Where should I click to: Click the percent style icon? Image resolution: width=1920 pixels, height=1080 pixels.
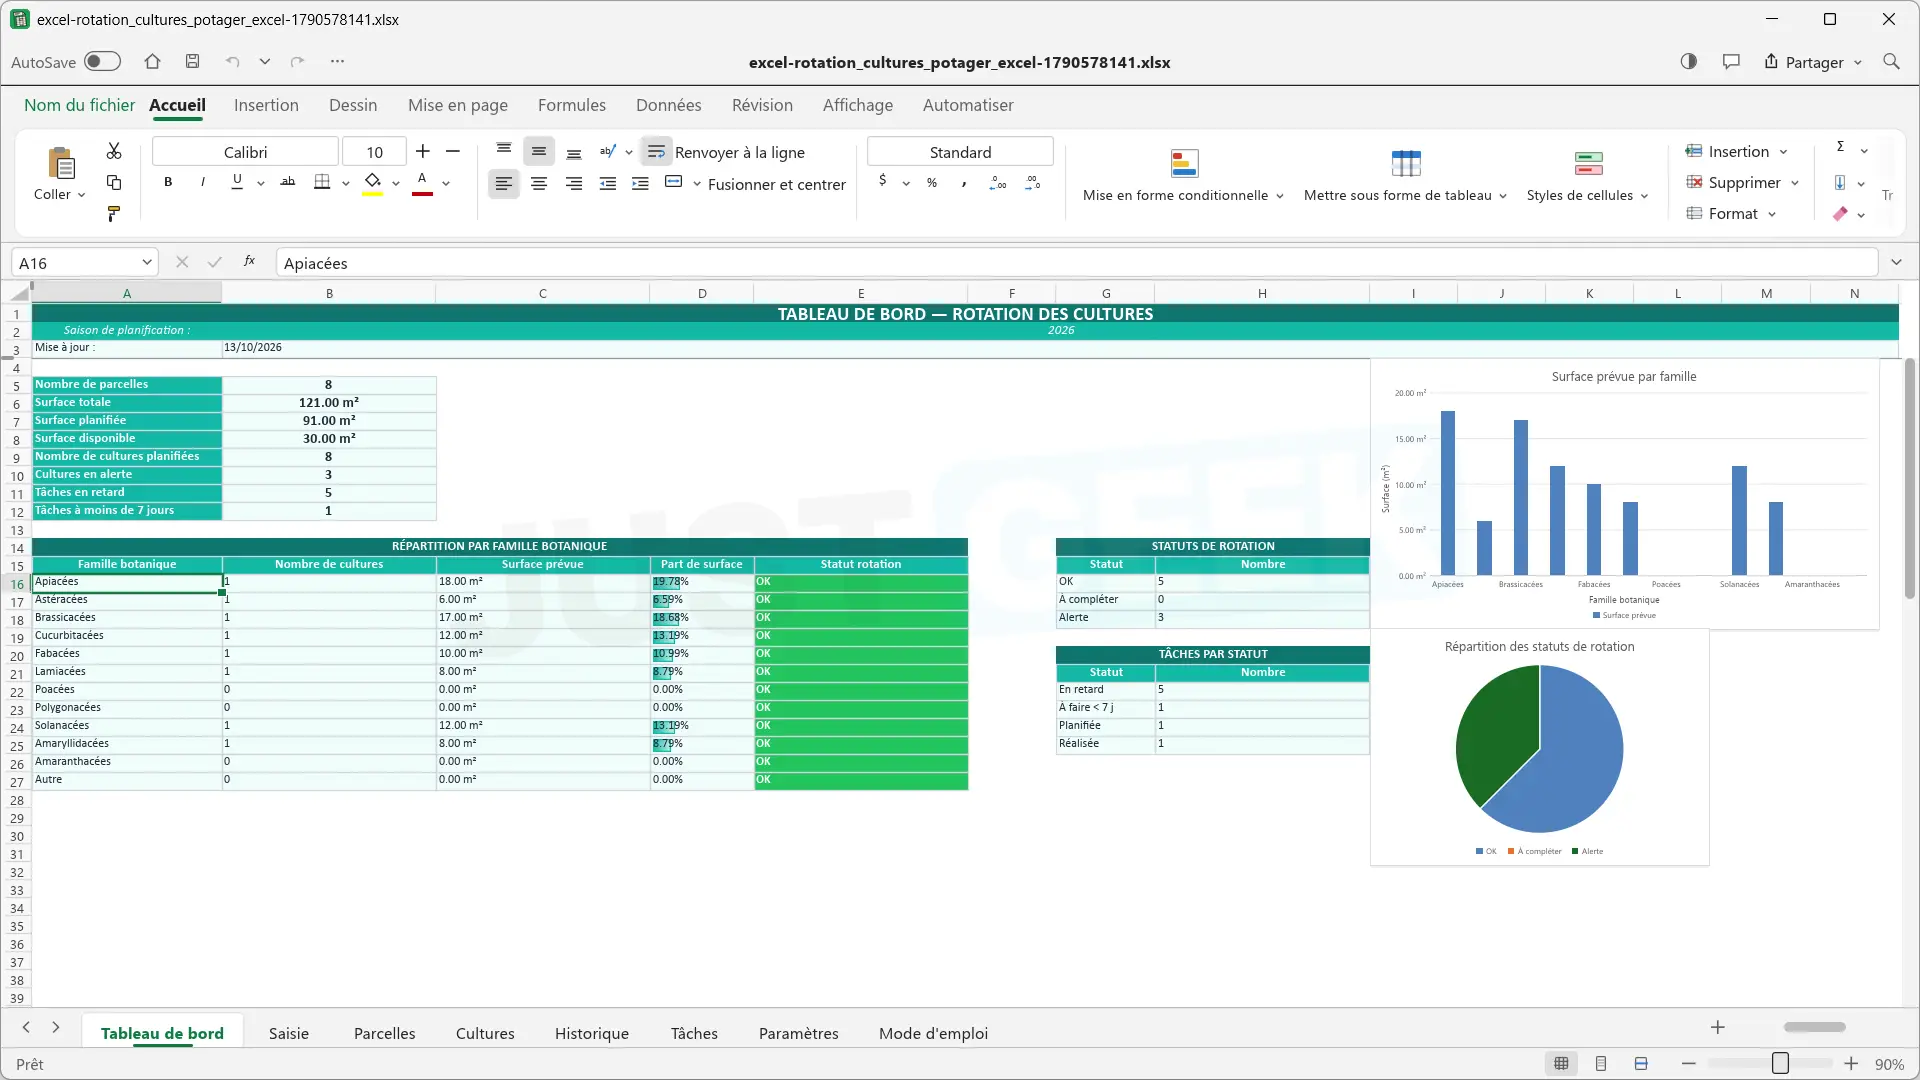(x=932, y=183)
